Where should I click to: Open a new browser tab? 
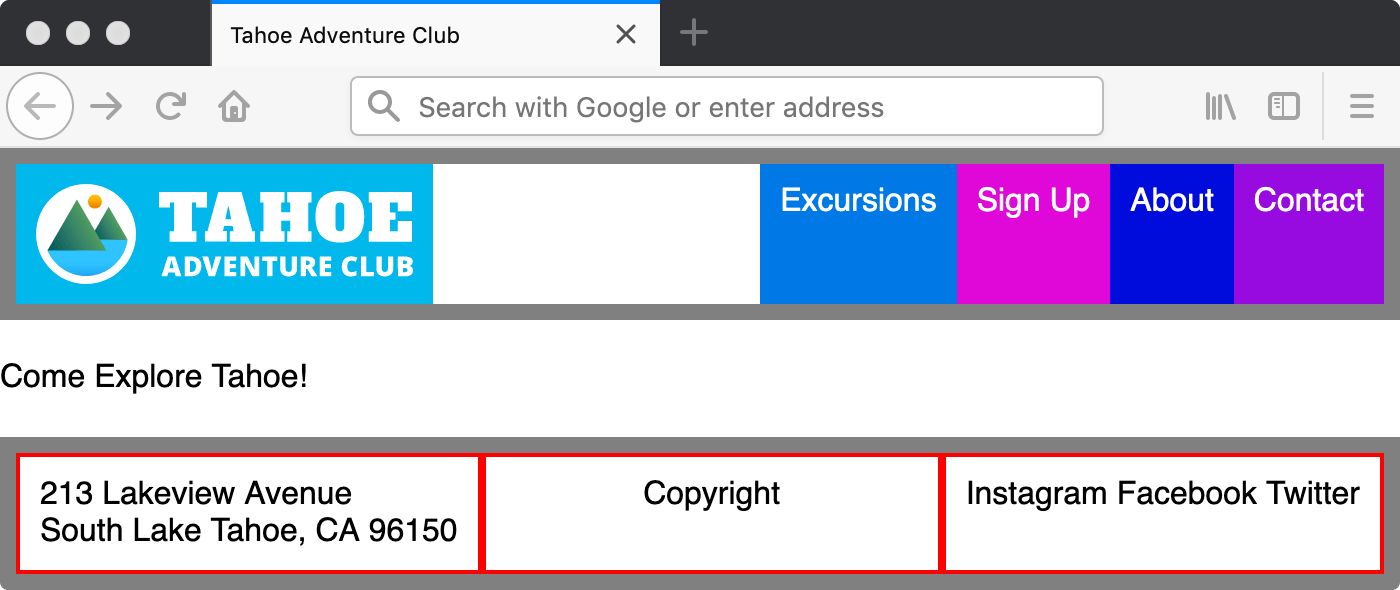694,33
